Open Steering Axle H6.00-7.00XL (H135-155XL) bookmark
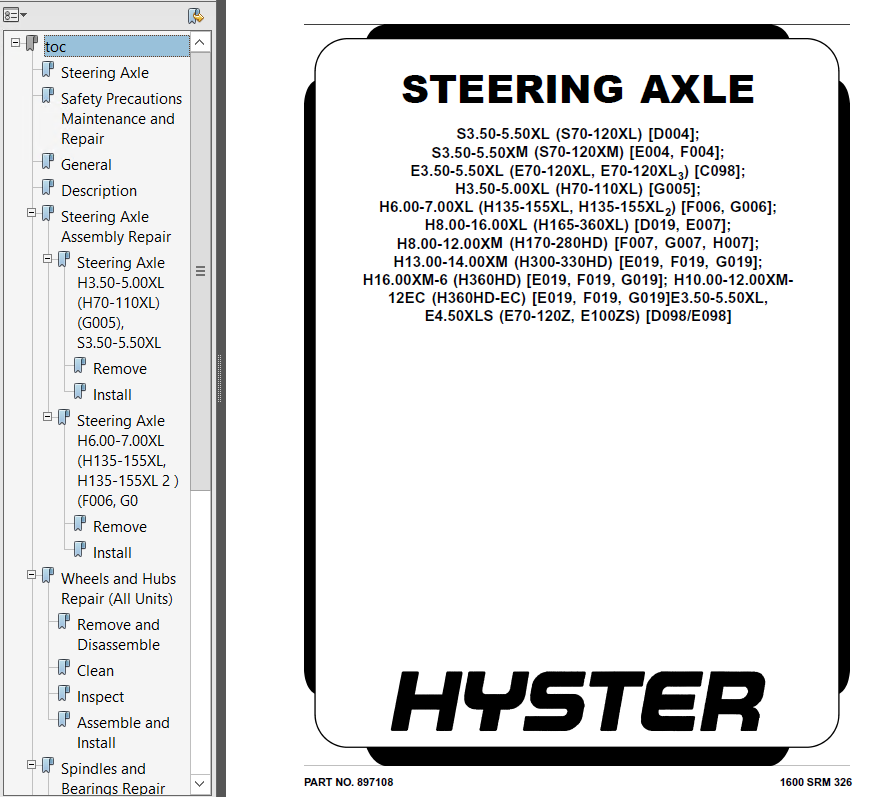The height and width of the screenshot is (797, 883). tap(128, 460)
